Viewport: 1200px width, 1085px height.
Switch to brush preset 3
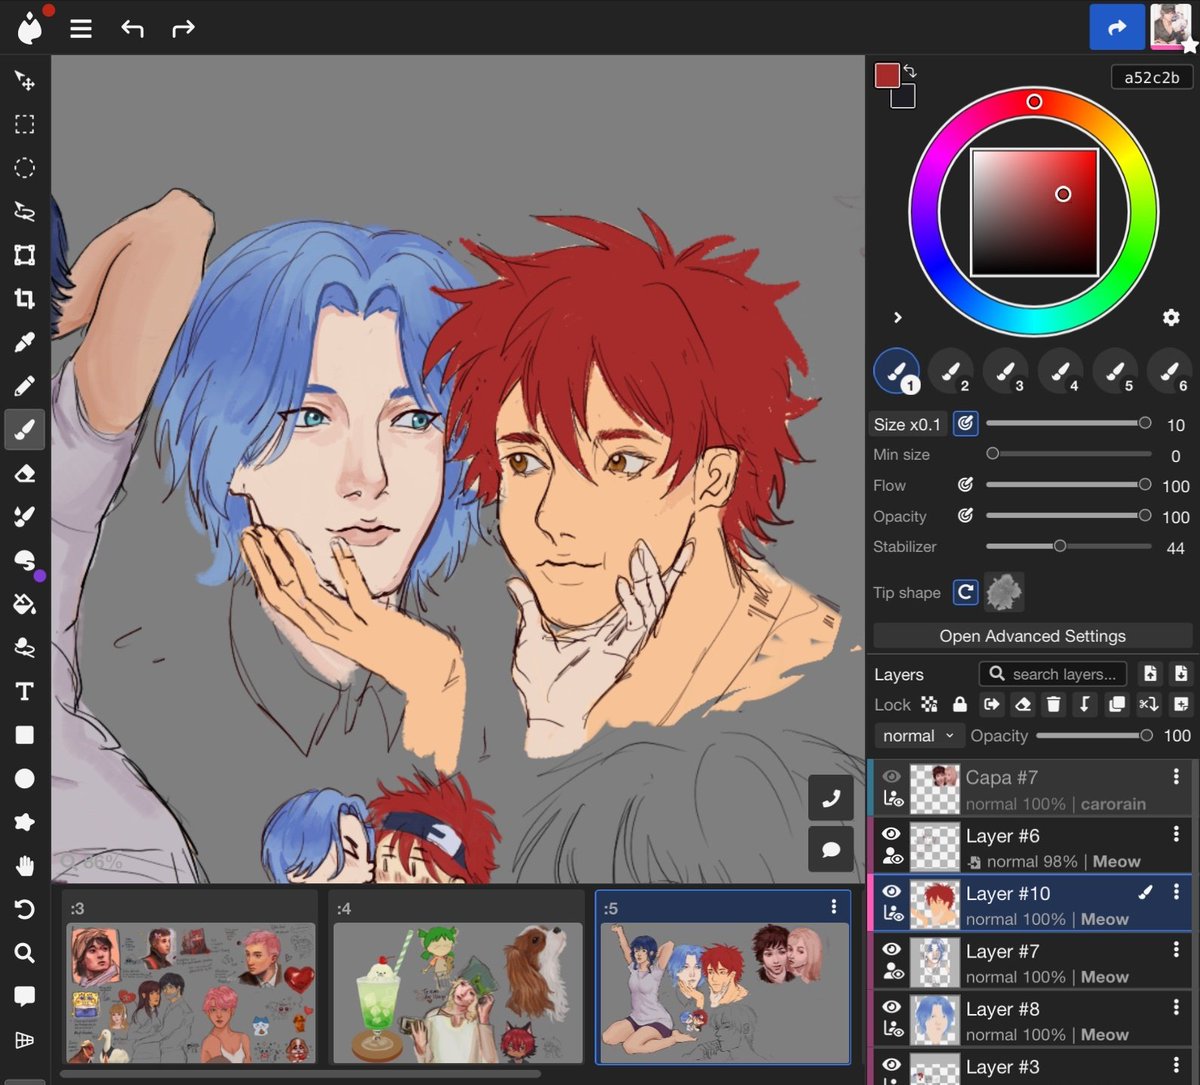1006,372
